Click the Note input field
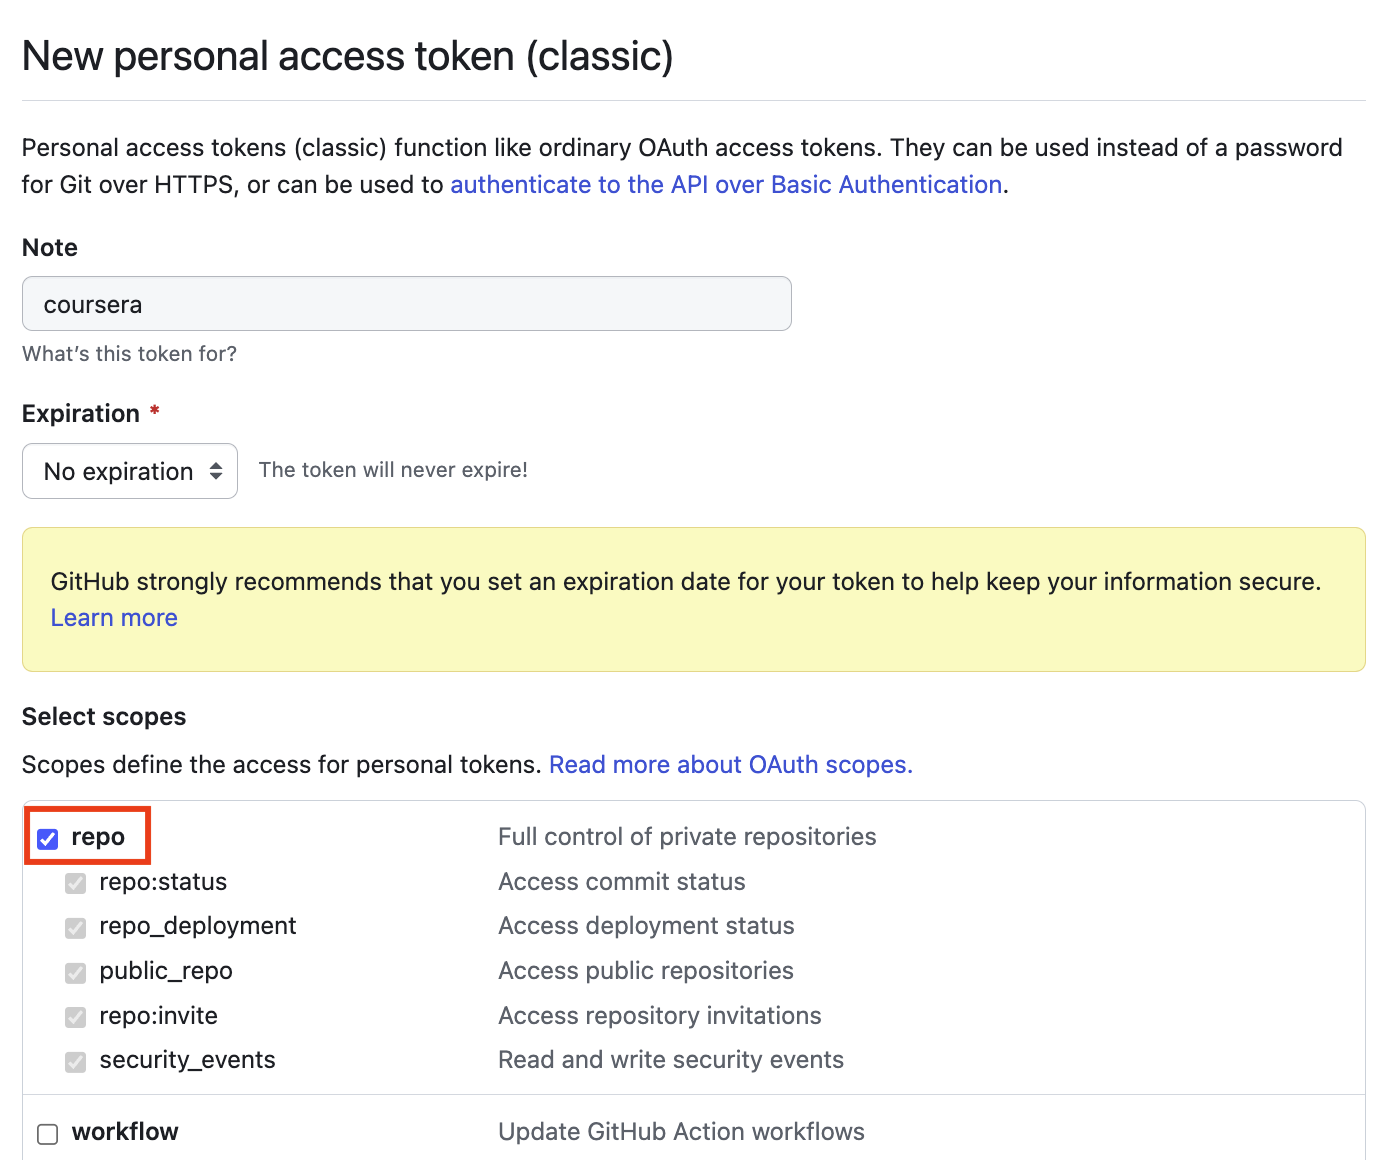 406,304
